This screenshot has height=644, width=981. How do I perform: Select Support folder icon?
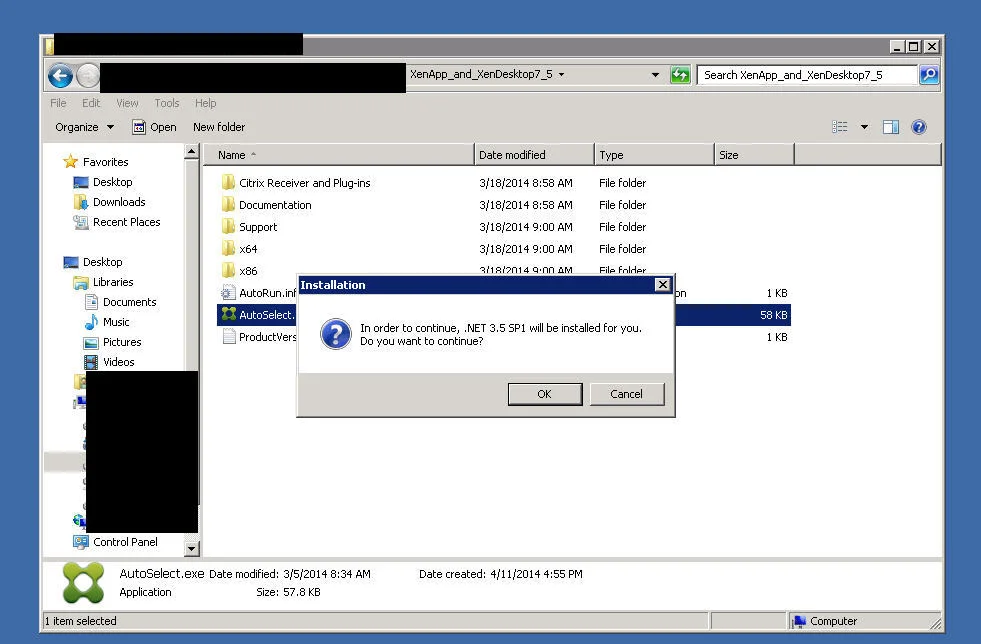(228, 227)
